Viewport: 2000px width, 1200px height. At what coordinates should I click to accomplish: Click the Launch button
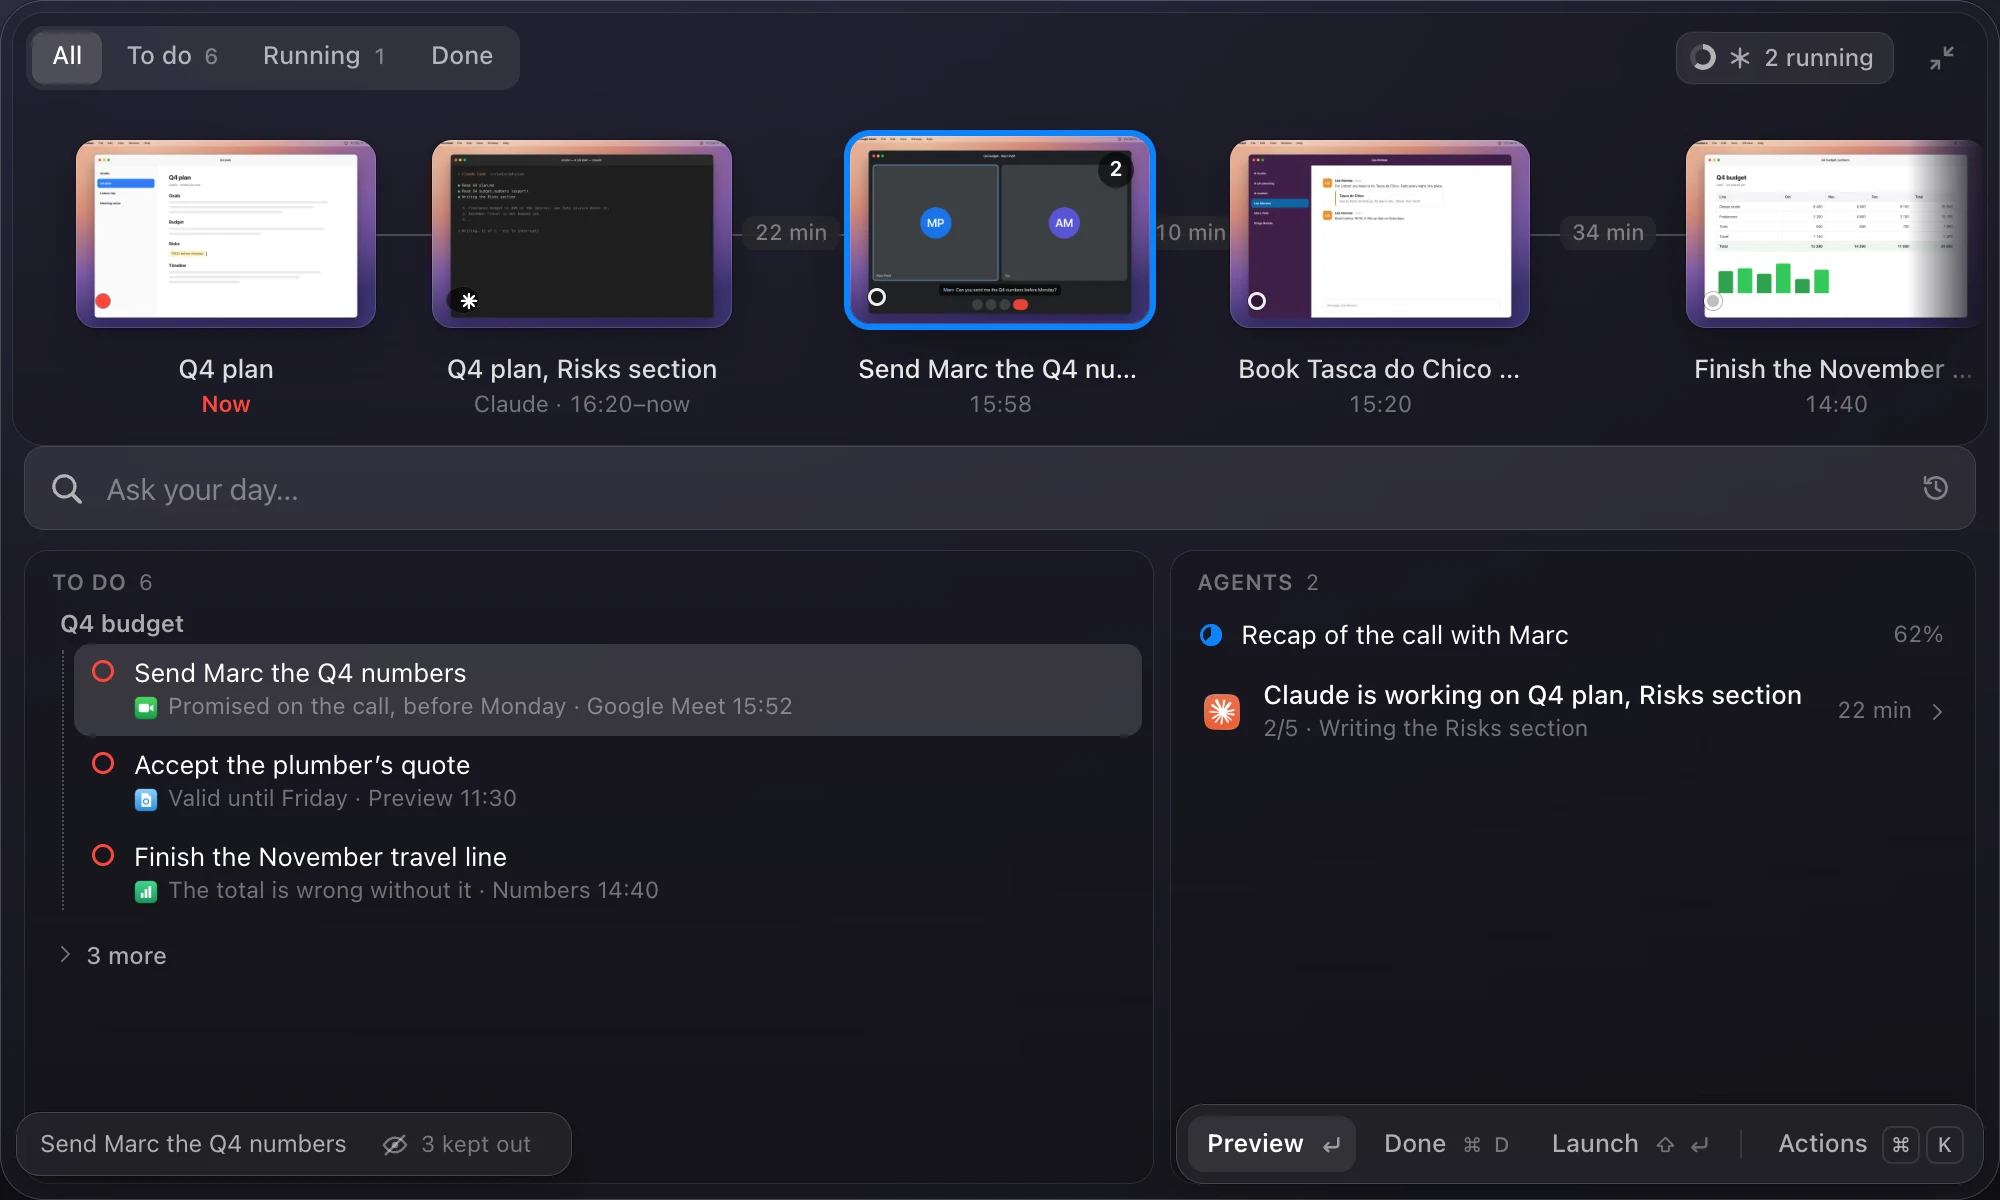1630,1144
